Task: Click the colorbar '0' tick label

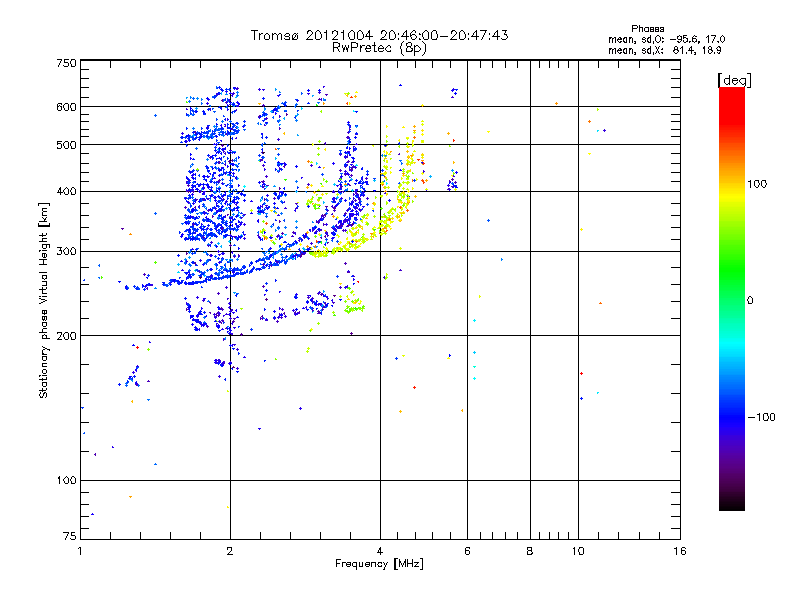Action: click(x=749, y=301)
